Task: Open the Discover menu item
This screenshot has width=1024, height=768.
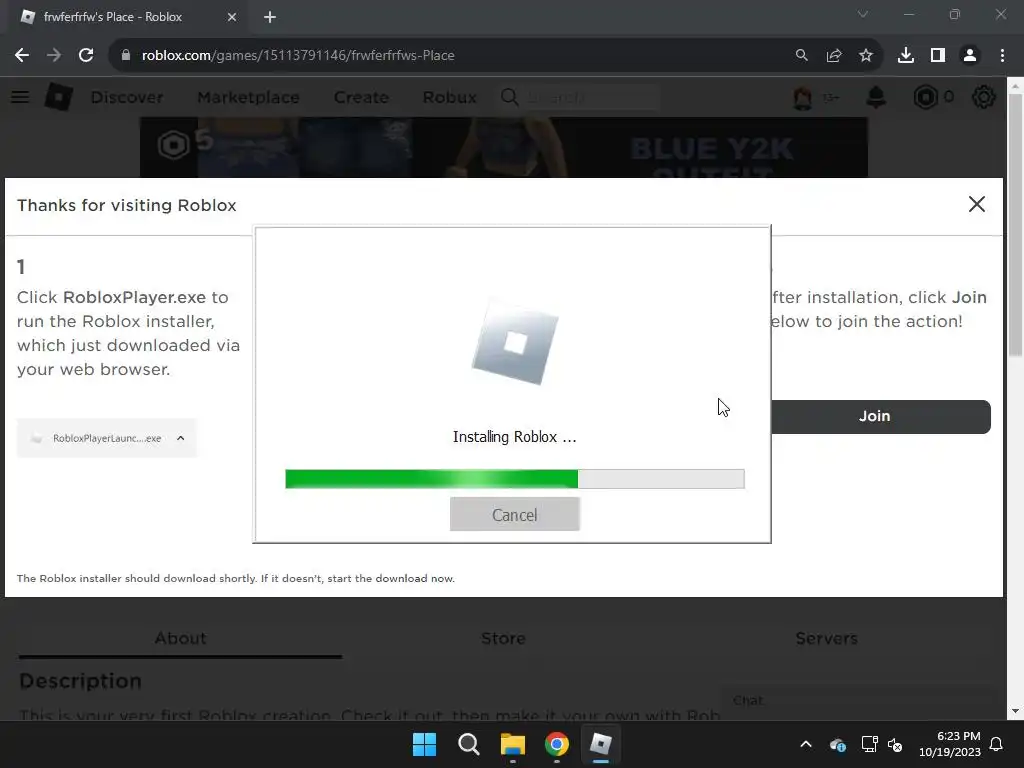Action: pyautogui.click(x=127, y=97)
